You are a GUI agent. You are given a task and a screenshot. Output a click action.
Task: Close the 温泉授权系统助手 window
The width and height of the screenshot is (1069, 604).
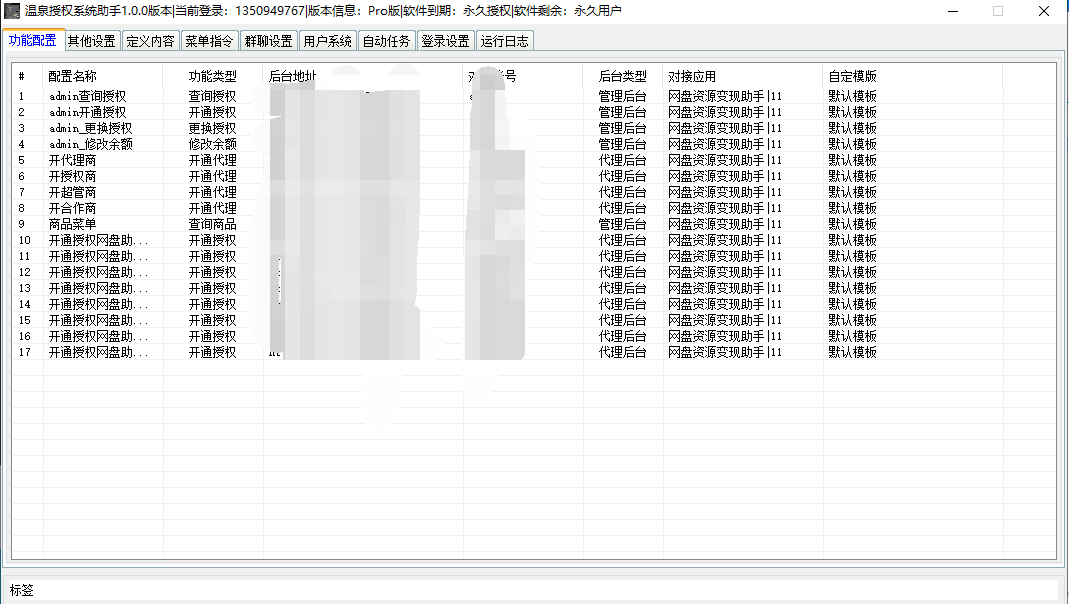(x=1043, y=11)
